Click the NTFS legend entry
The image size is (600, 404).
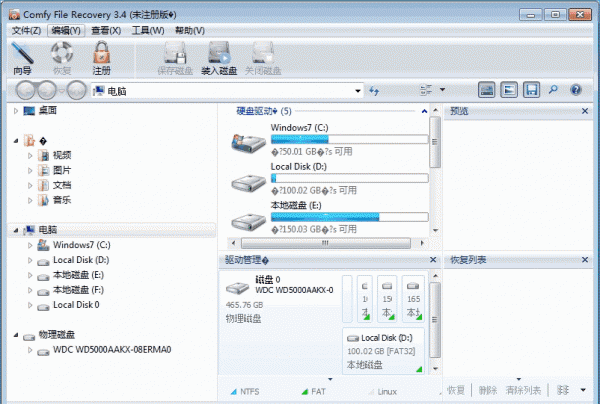pos(245,392)
